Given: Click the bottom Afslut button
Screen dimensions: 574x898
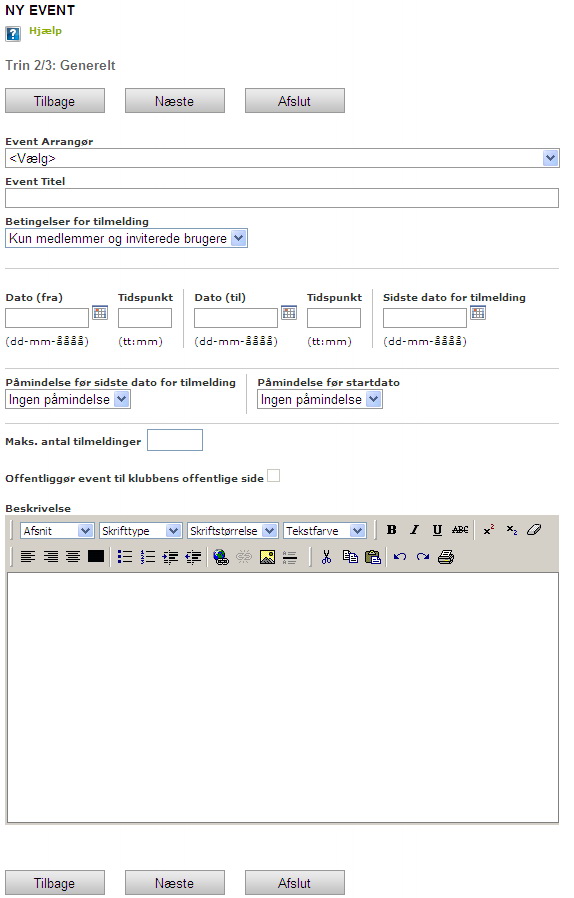Looking at the screenshot, I should [295, 883].
